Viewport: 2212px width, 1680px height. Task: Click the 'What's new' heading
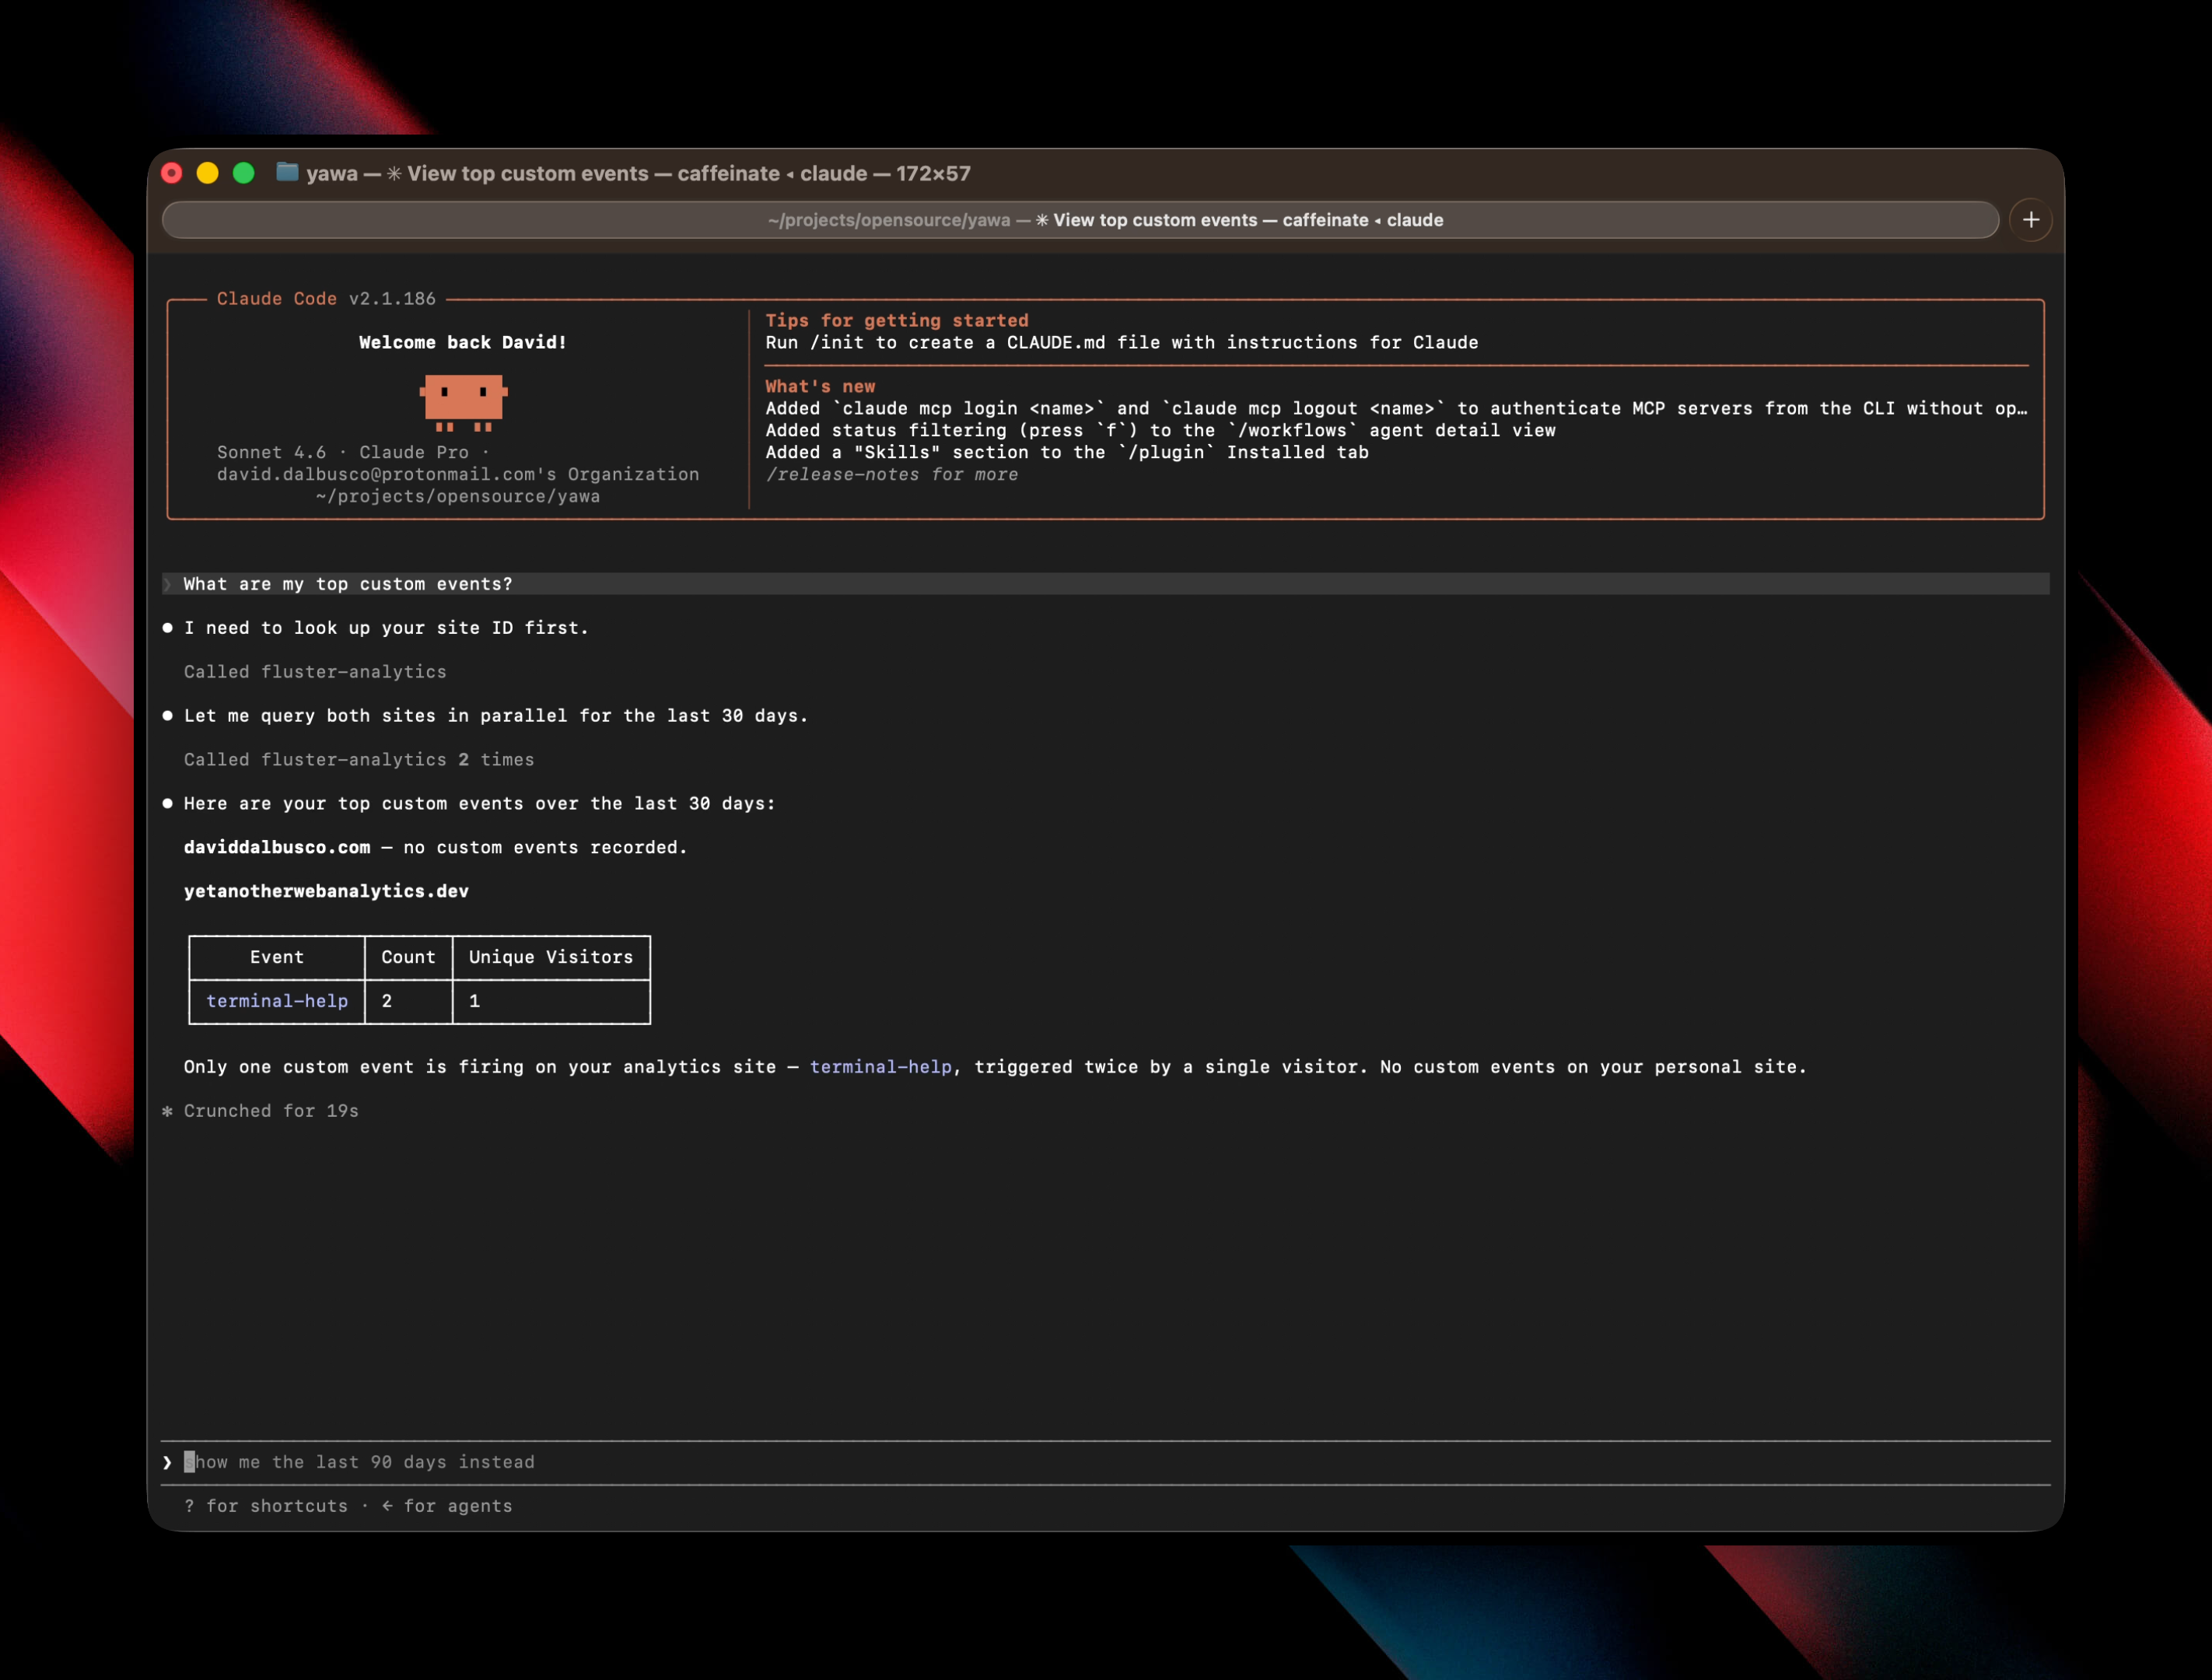tap(820, 386)
